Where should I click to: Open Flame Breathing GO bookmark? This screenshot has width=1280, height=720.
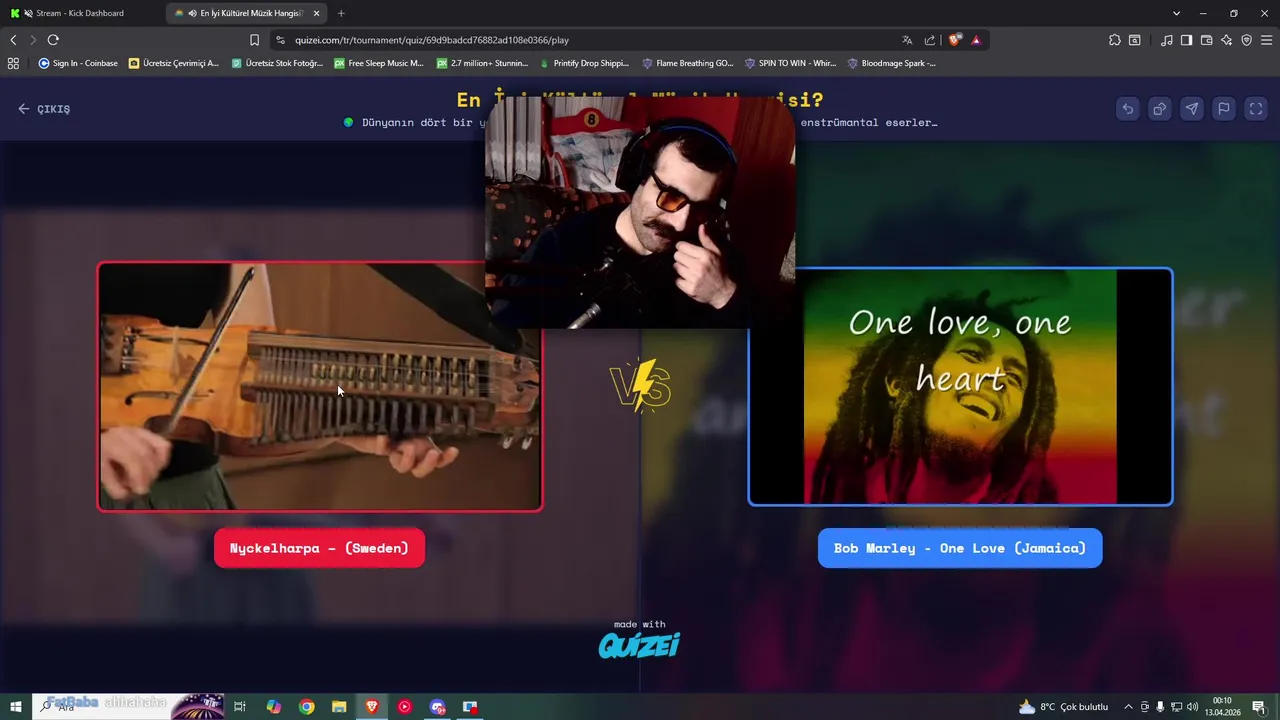[x=688, y=63]
